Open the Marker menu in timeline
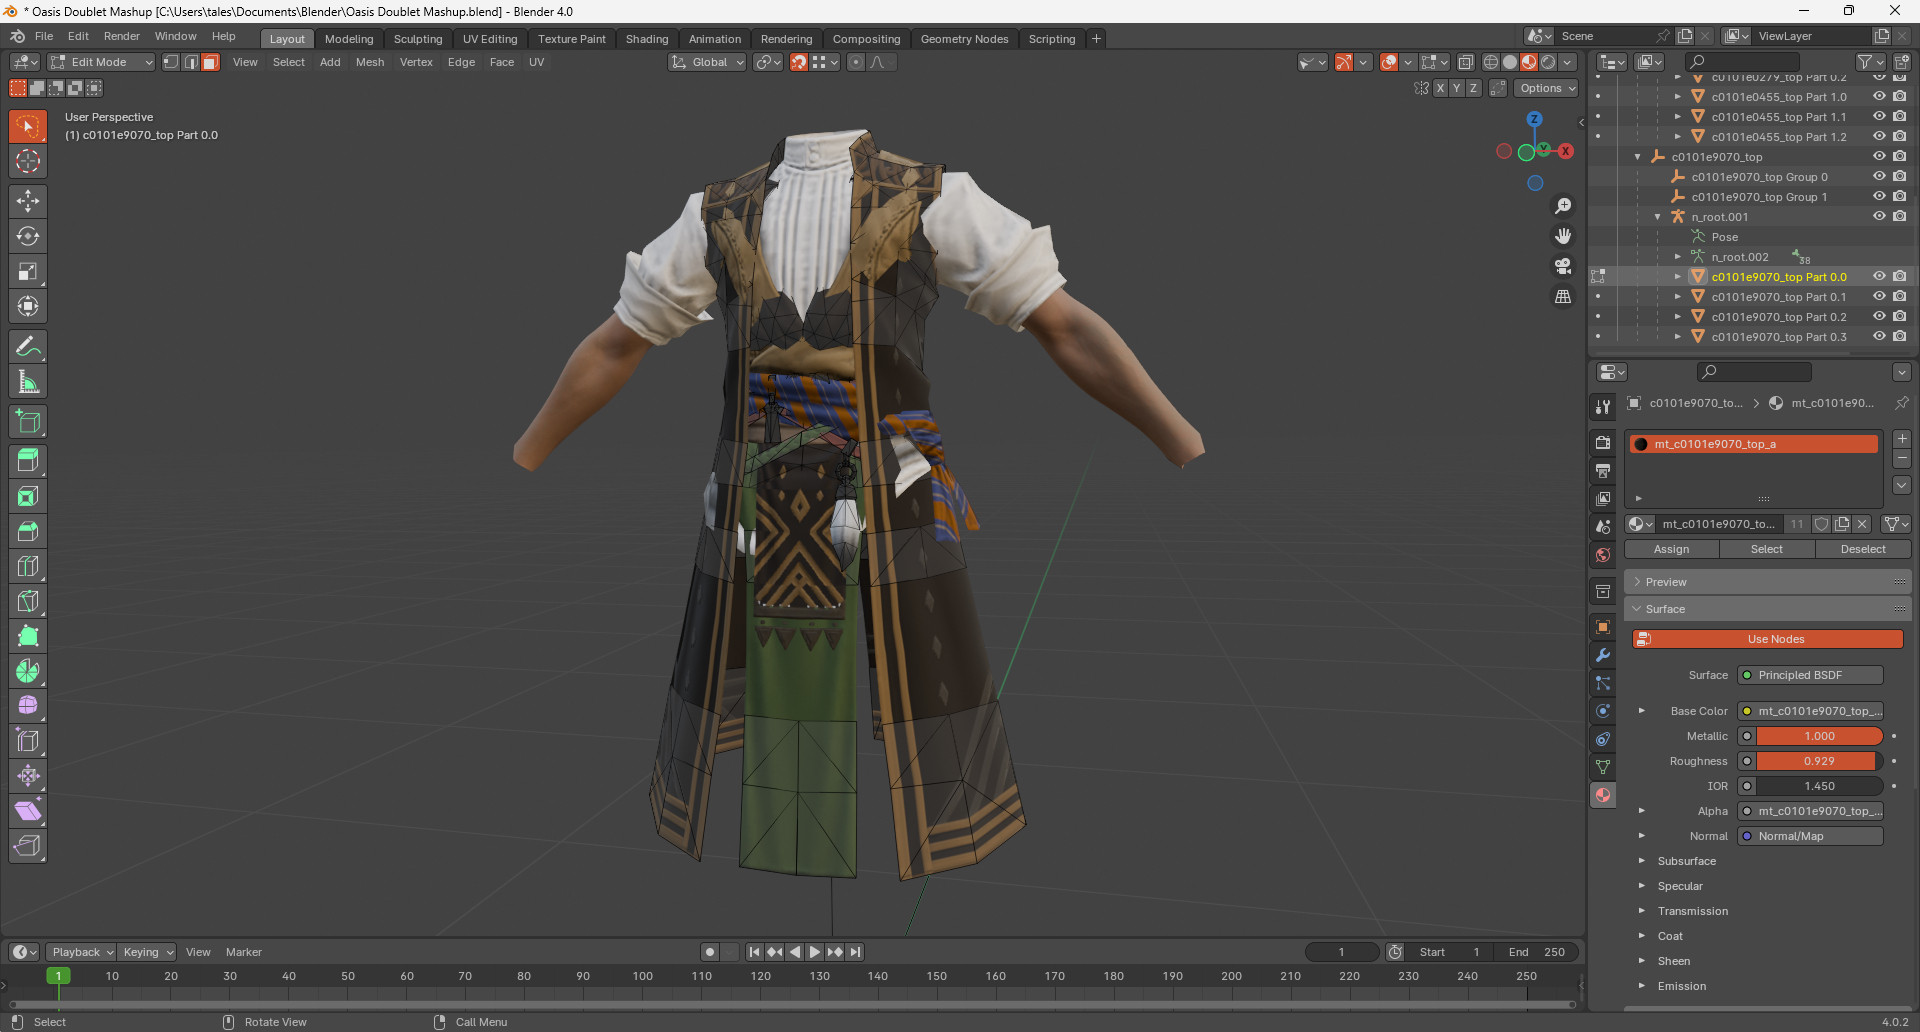 point(244,952)
